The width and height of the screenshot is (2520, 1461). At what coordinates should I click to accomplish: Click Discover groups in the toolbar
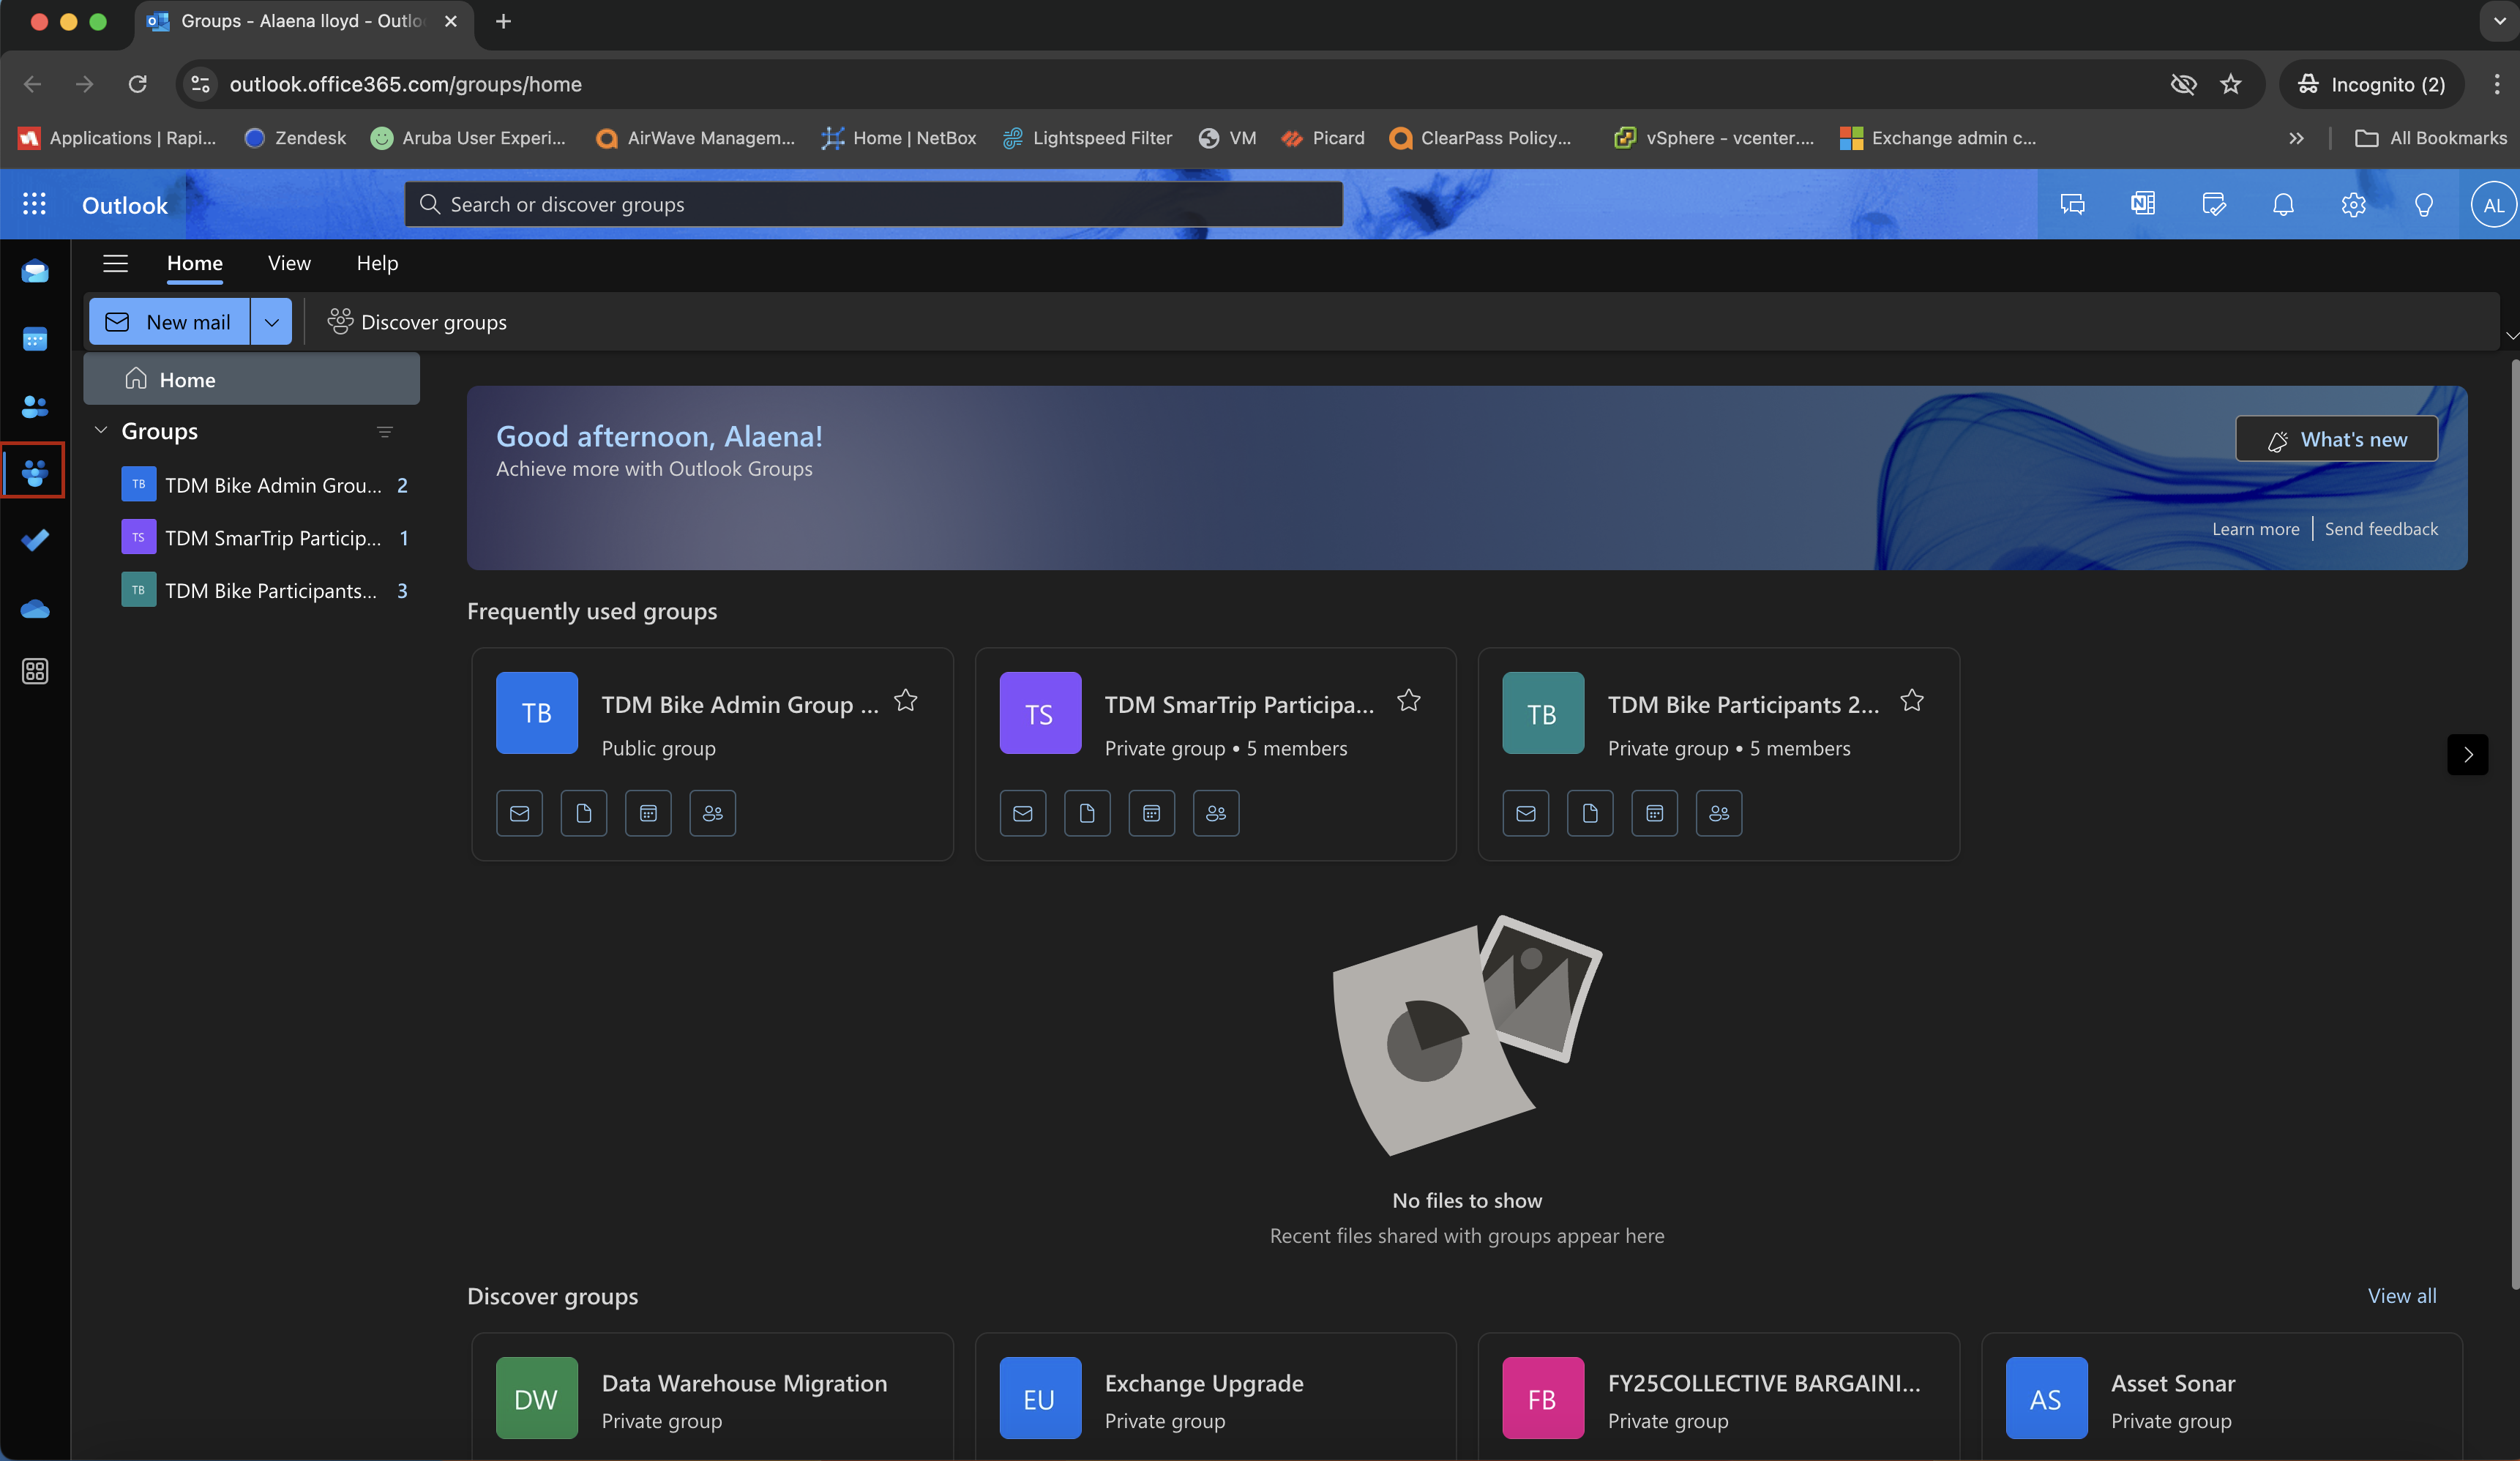417,322
